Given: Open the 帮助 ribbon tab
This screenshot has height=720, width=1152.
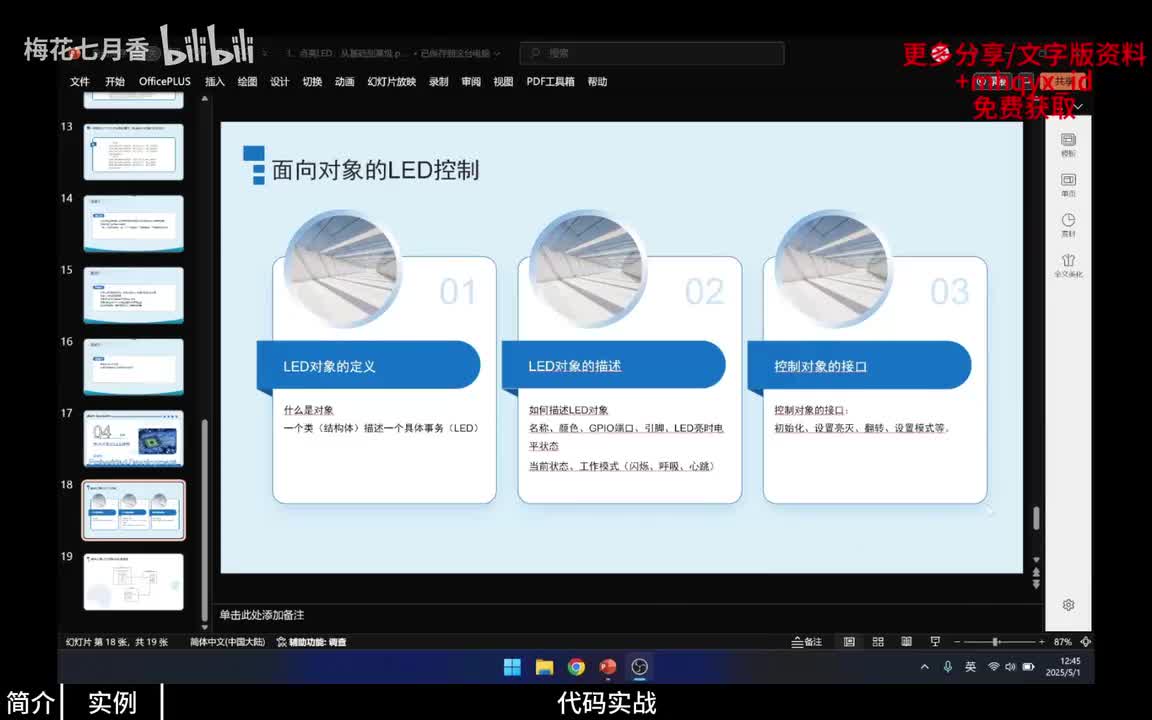Looking at the screenshot, I should click(597, 82).
